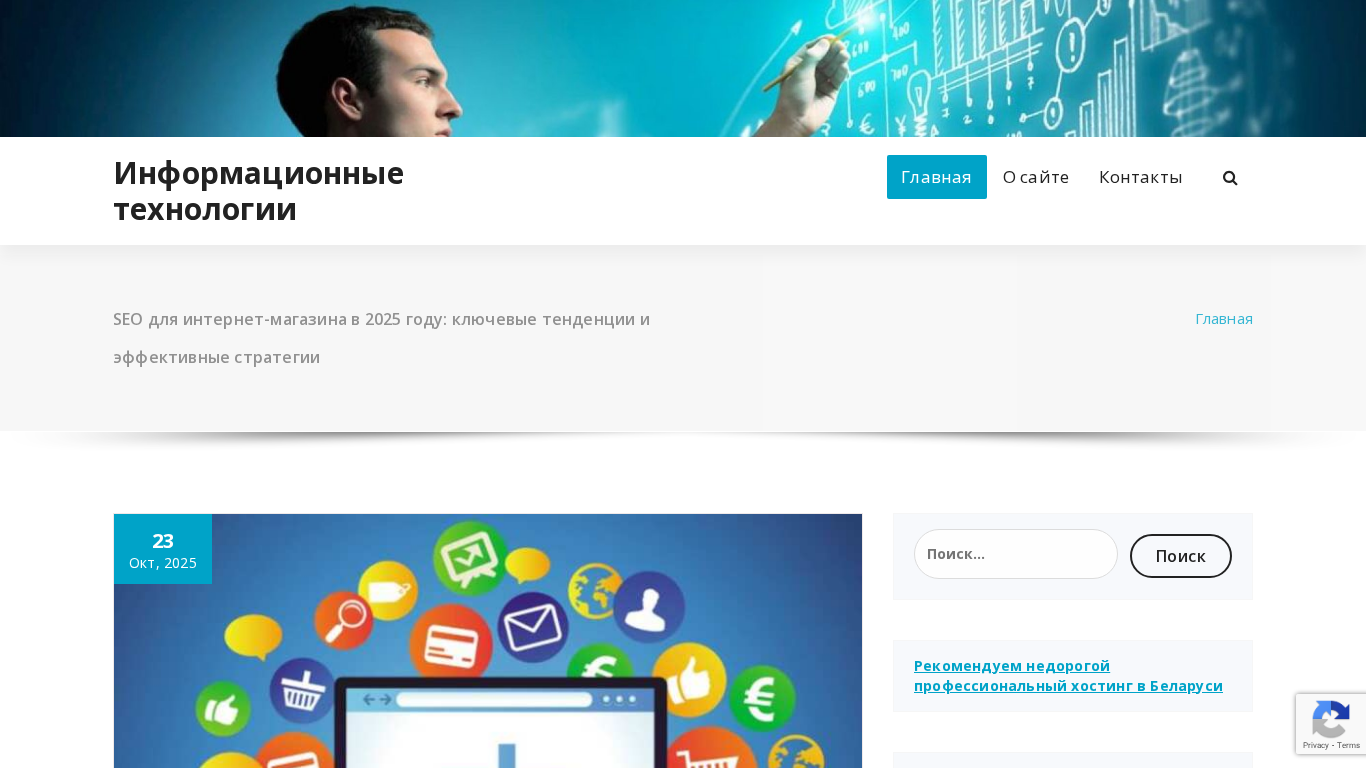Image resolution: width=1366 pixels, height=768 pixels.
Task: Open the reCAPTCHA Privacy link
Action: click(x=1317, y=746)
